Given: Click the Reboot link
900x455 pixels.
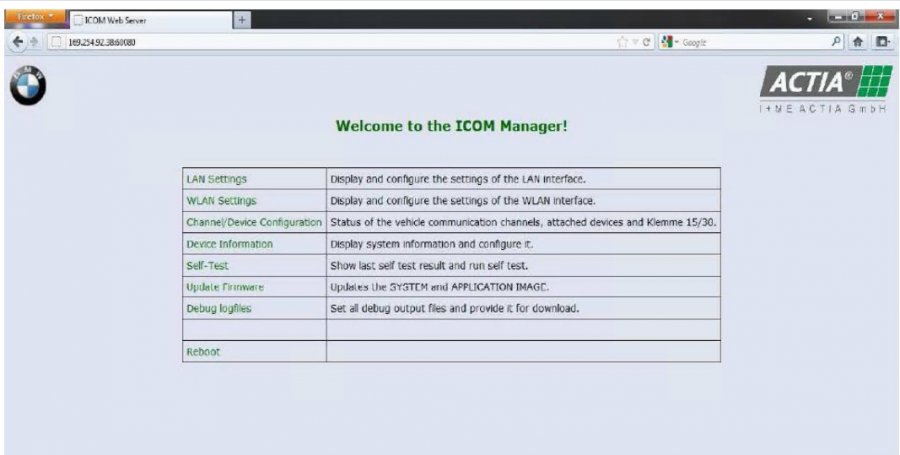Looking at the screenshot, I should [203, 352].
